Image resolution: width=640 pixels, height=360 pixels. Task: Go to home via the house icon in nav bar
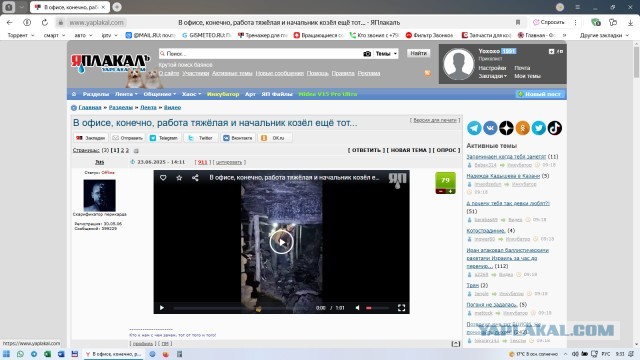tap(74, 94)
